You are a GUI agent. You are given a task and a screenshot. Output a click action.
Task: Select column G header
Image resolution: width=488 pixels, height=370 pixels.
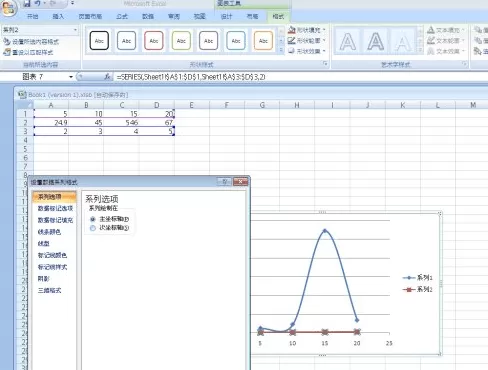(262, 105)
